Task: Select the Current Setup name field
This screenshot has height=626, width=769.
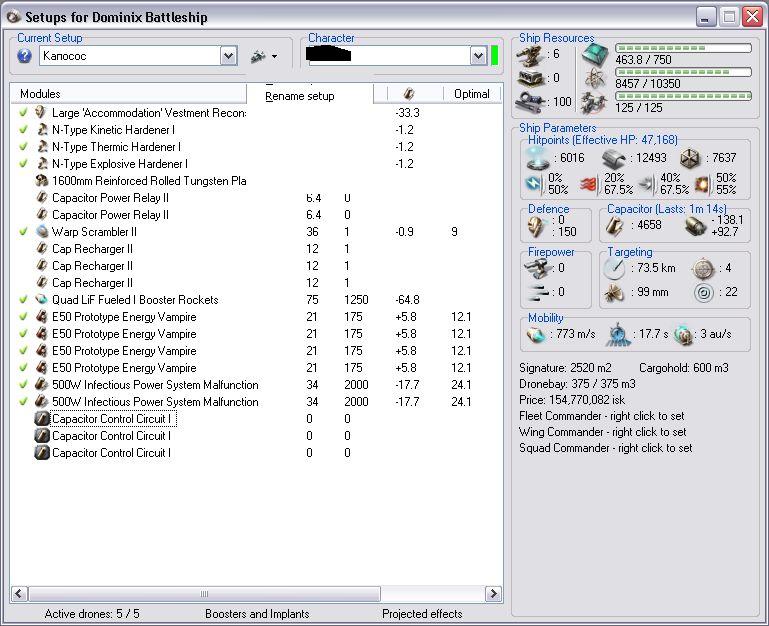Action: 130,56
